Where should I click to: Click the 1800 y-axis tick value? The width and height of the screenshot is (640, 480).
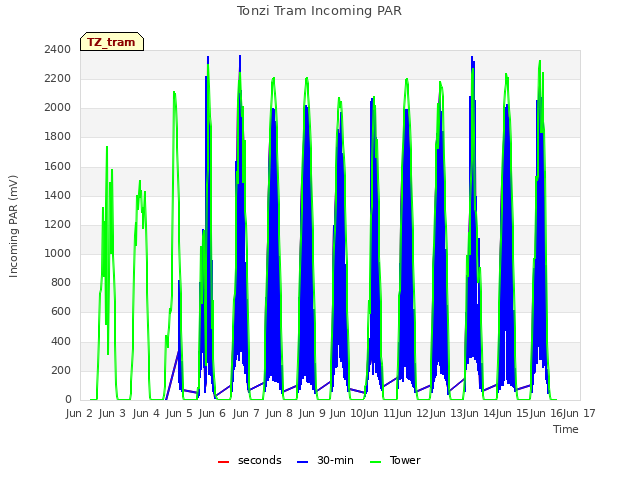pos(58,137)
